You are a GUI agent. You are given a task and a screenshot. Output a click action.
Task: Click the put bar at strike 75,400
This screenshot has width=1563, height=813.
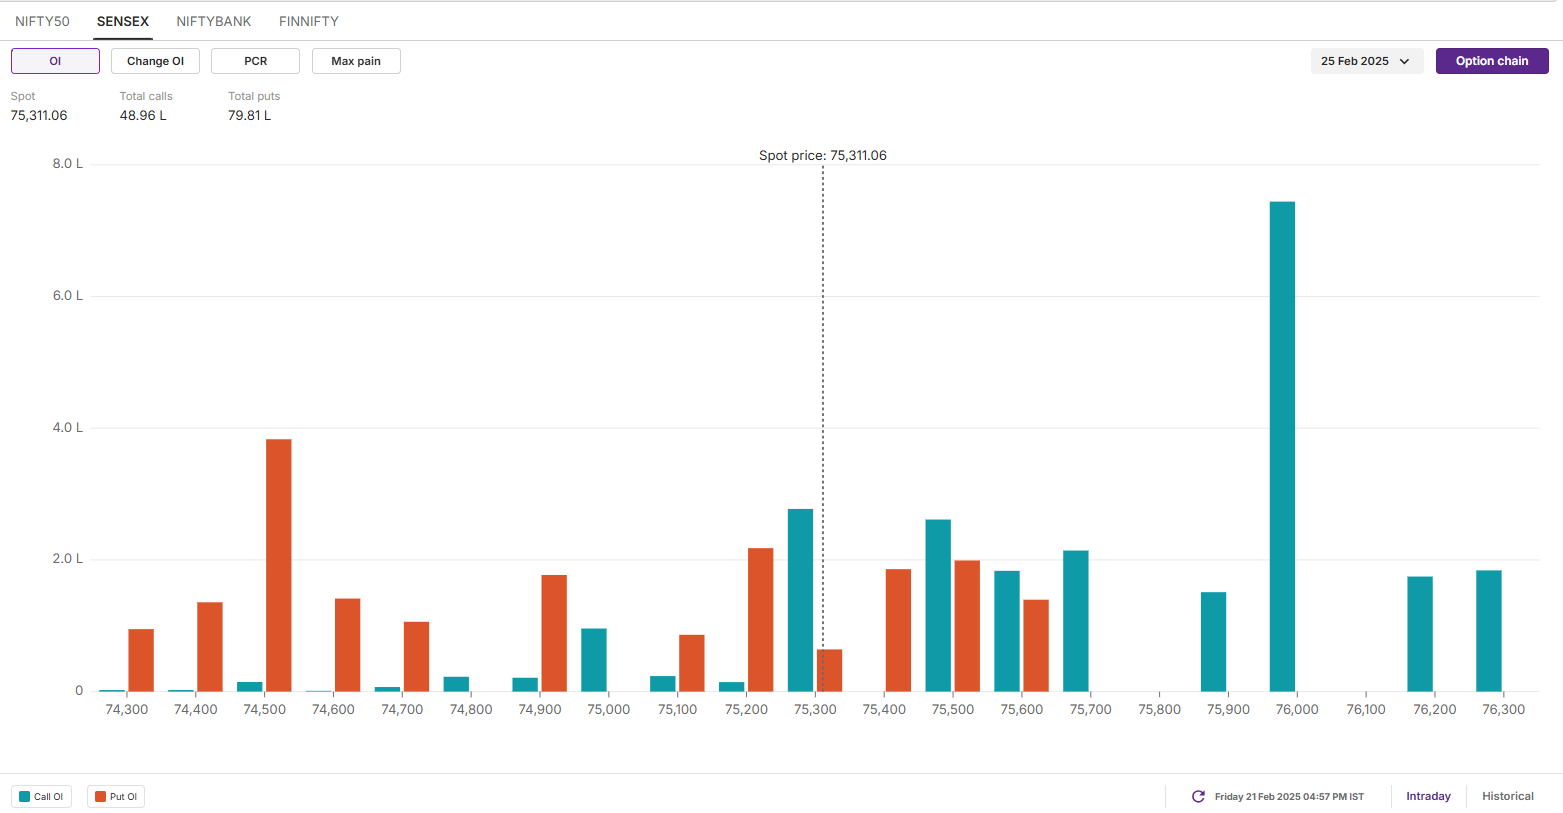[x=898, y=630]
